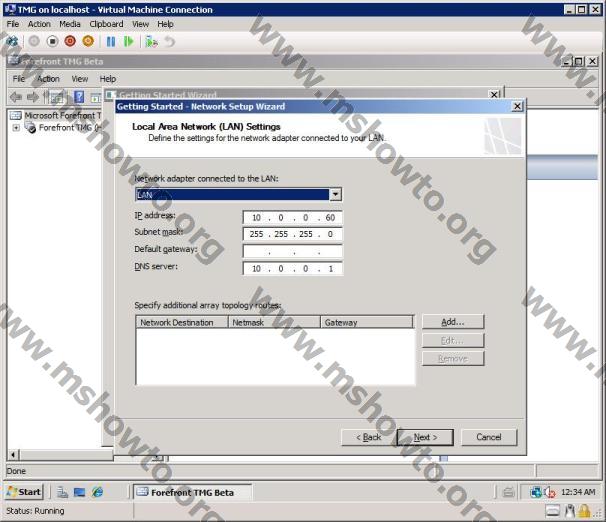Click the Next > button
Image resolution: width=606 pixels, height=522 pixels.
tap(425, 437)
